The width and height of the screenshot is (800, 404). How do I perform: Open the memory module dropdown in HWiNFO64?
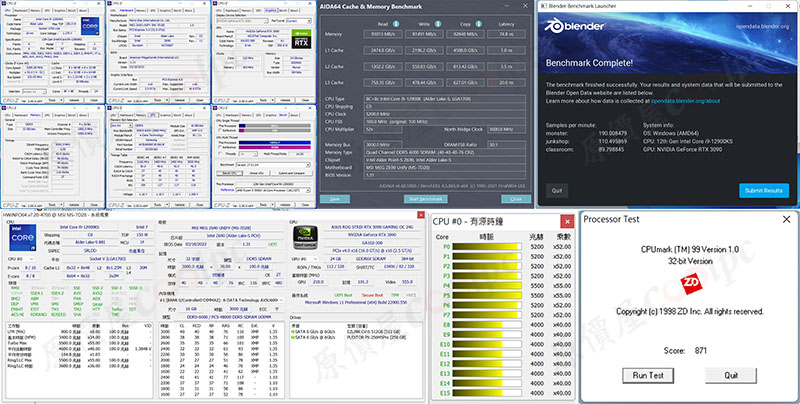click(221, 300)
